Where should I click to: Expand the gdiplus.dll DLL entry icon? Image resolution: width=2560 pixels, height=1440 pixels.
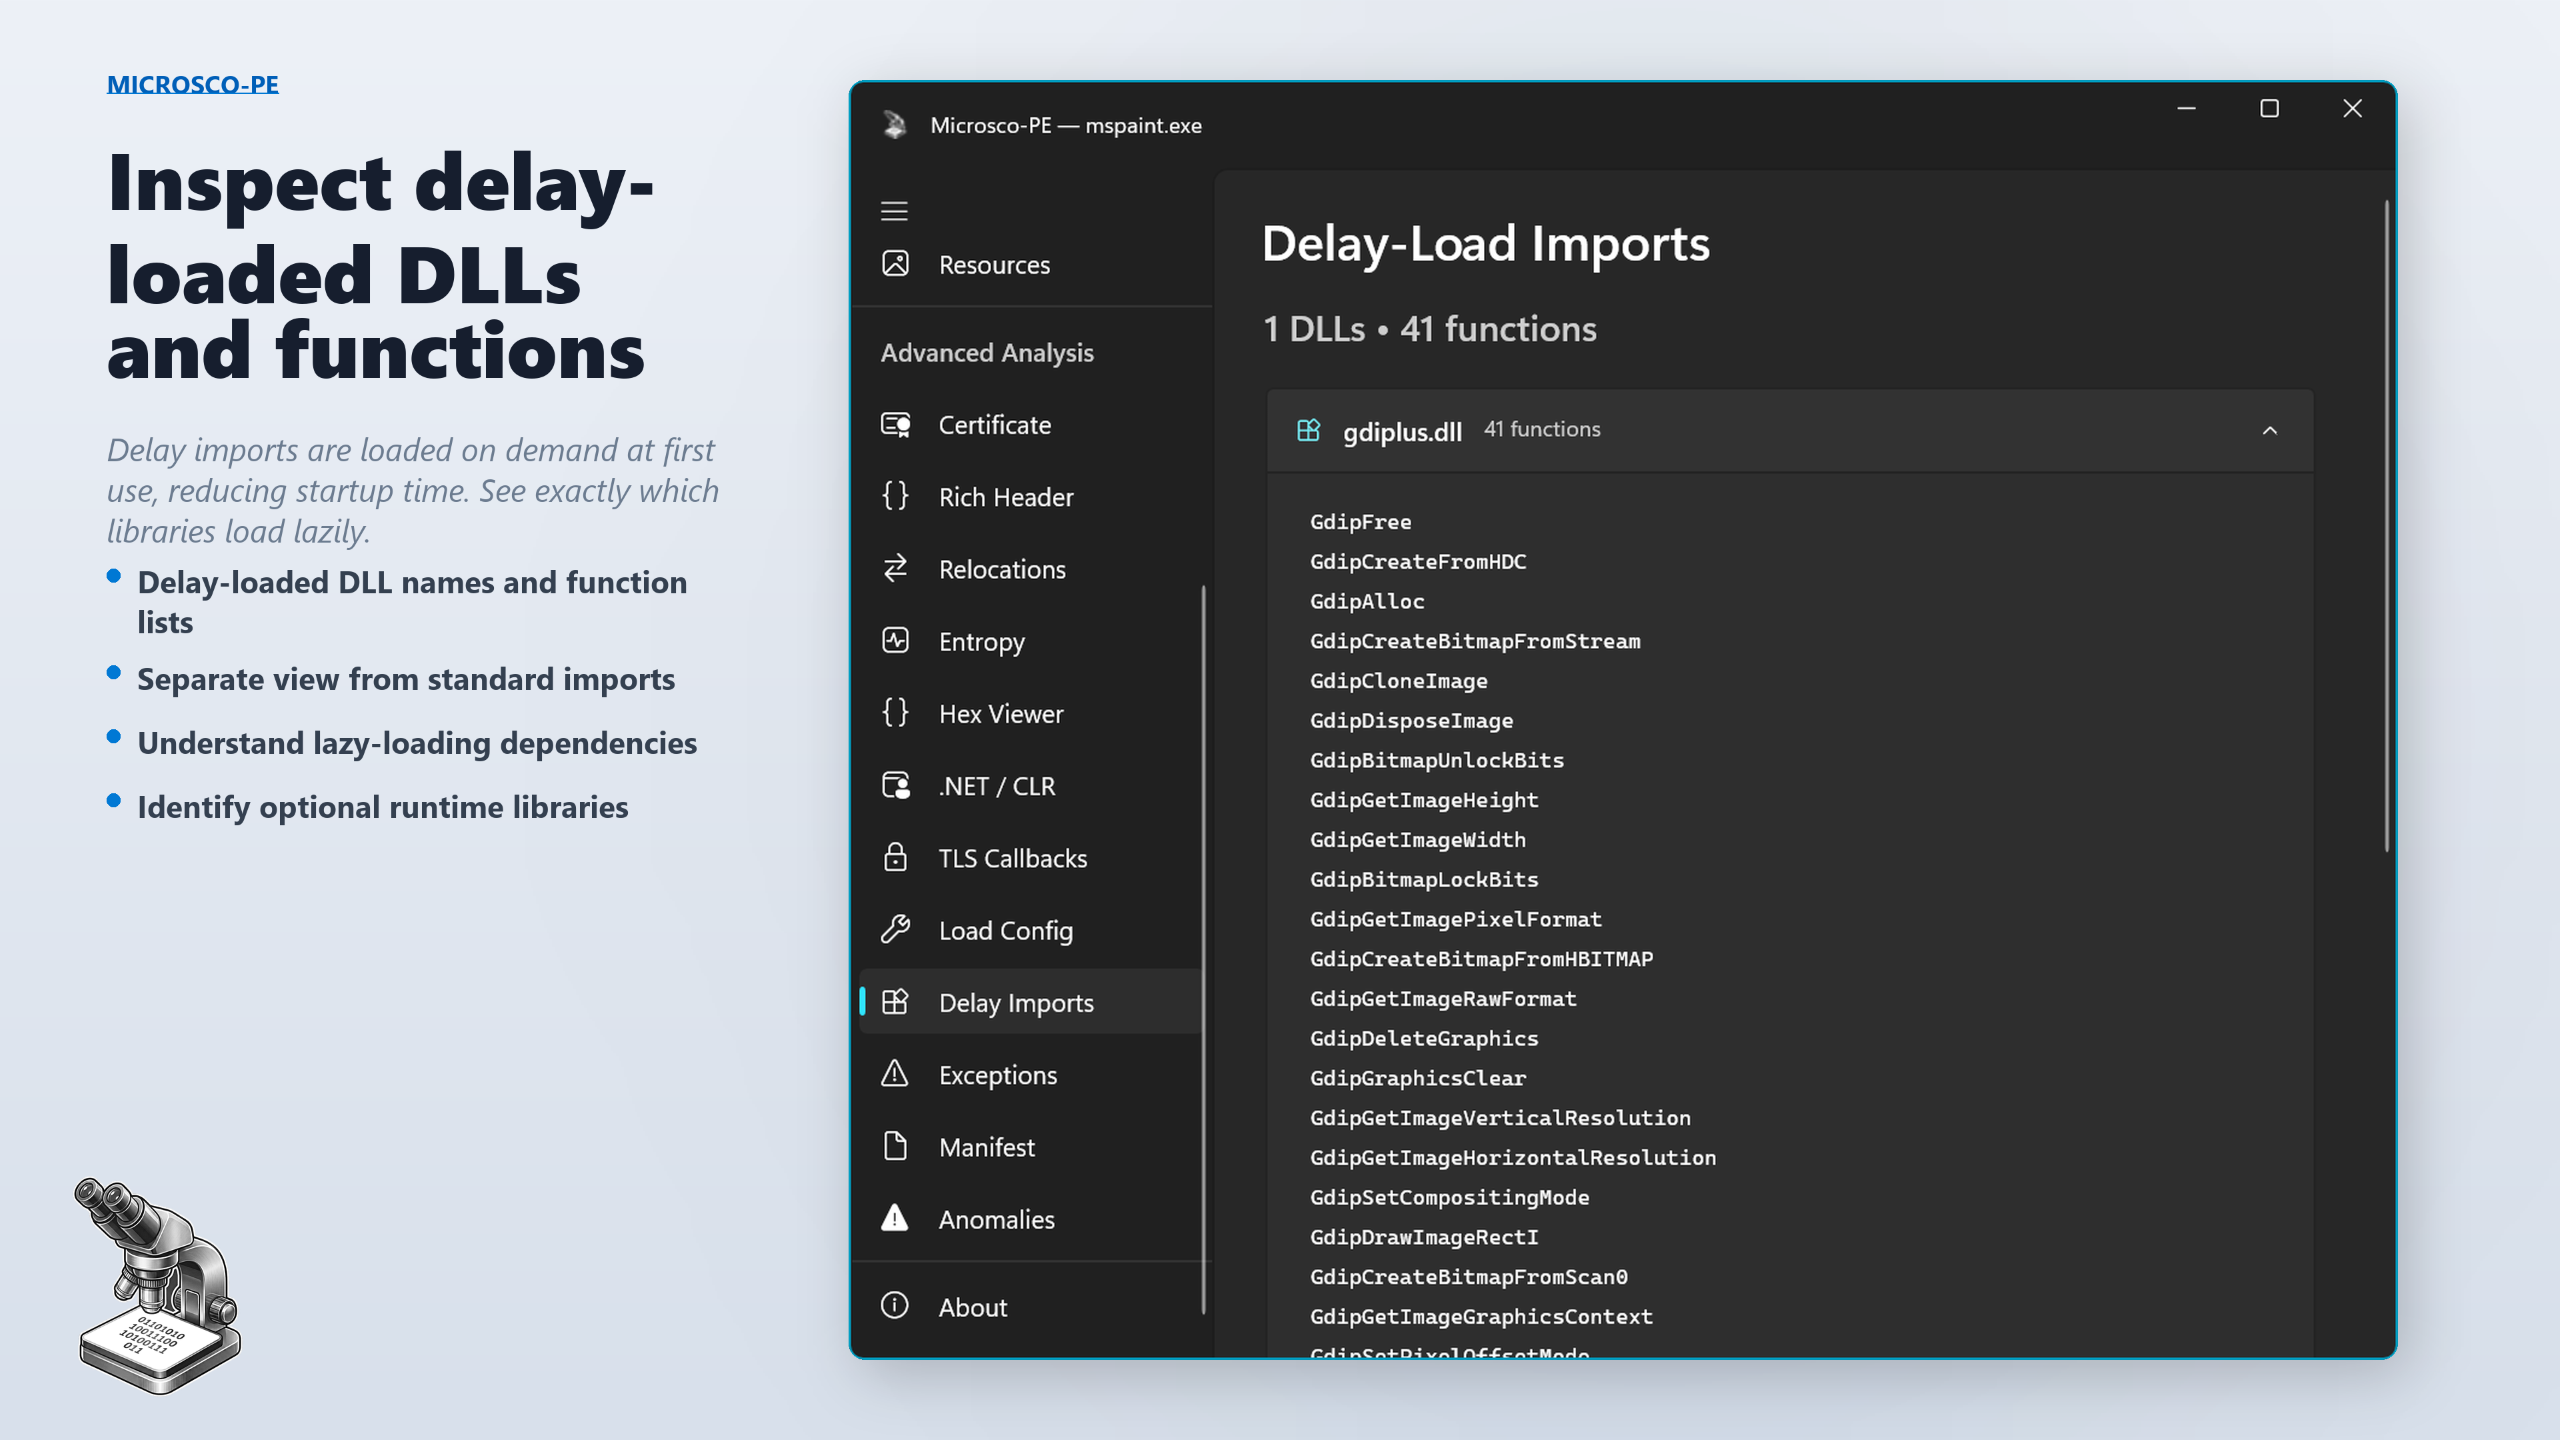pos(1307,431)
